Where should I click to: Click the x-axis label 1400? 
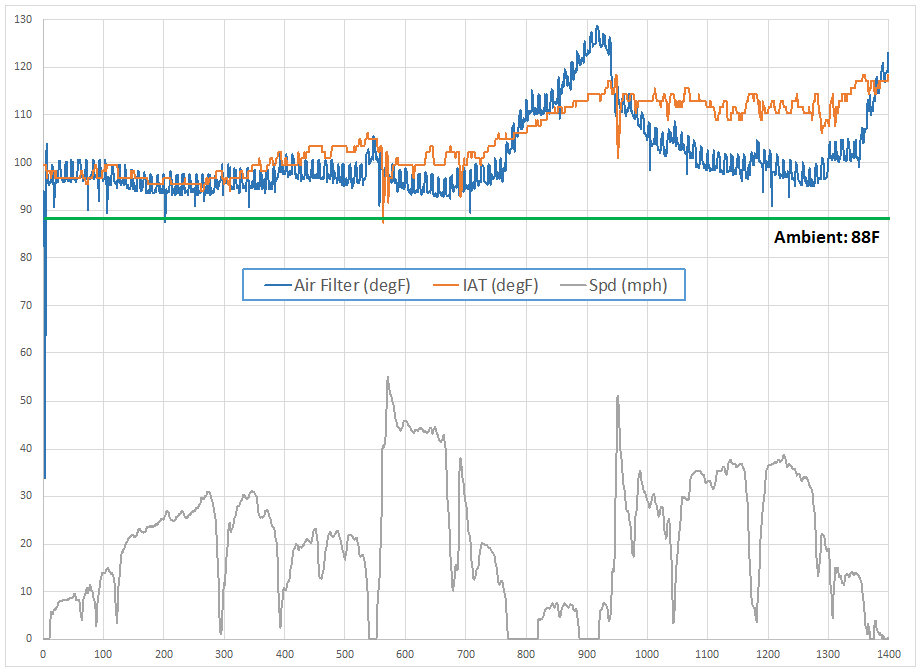pos(888,653)
